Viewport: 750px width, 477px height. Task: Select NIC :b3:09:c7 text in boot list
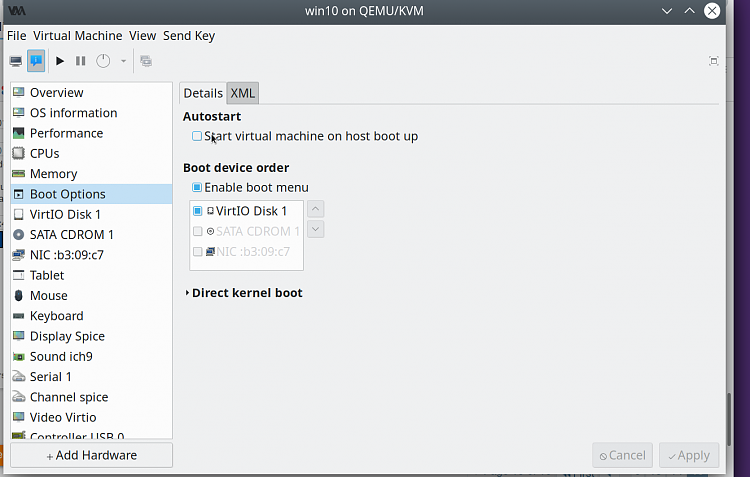253,252
